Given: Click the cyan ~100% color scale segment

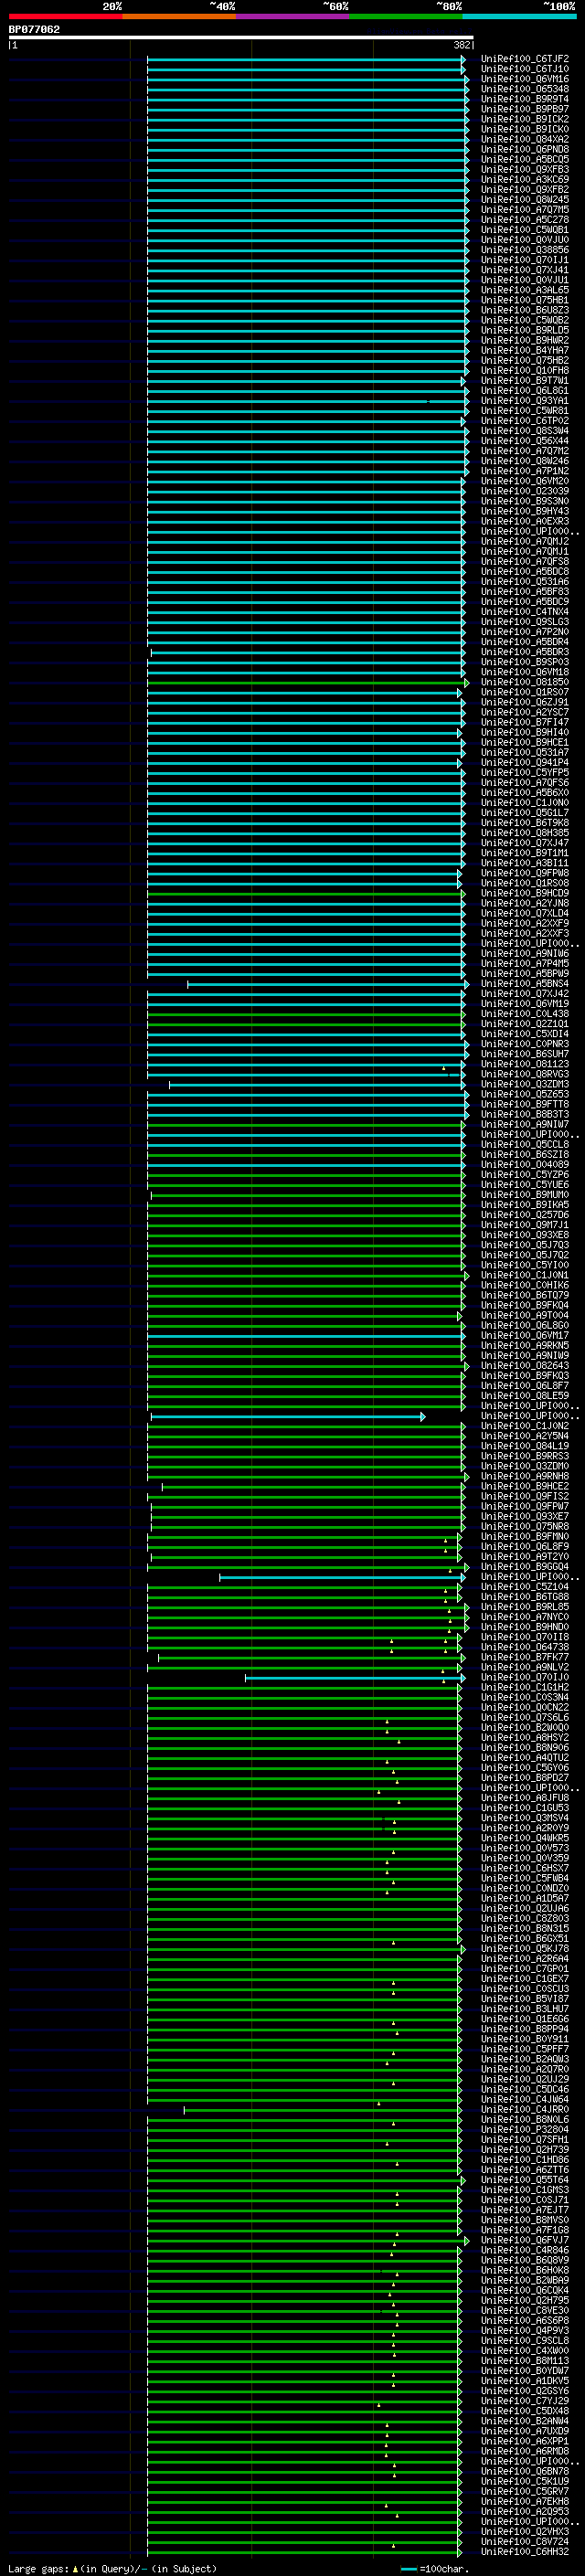Looking at the screenshot, I should (x=519, y=16).
